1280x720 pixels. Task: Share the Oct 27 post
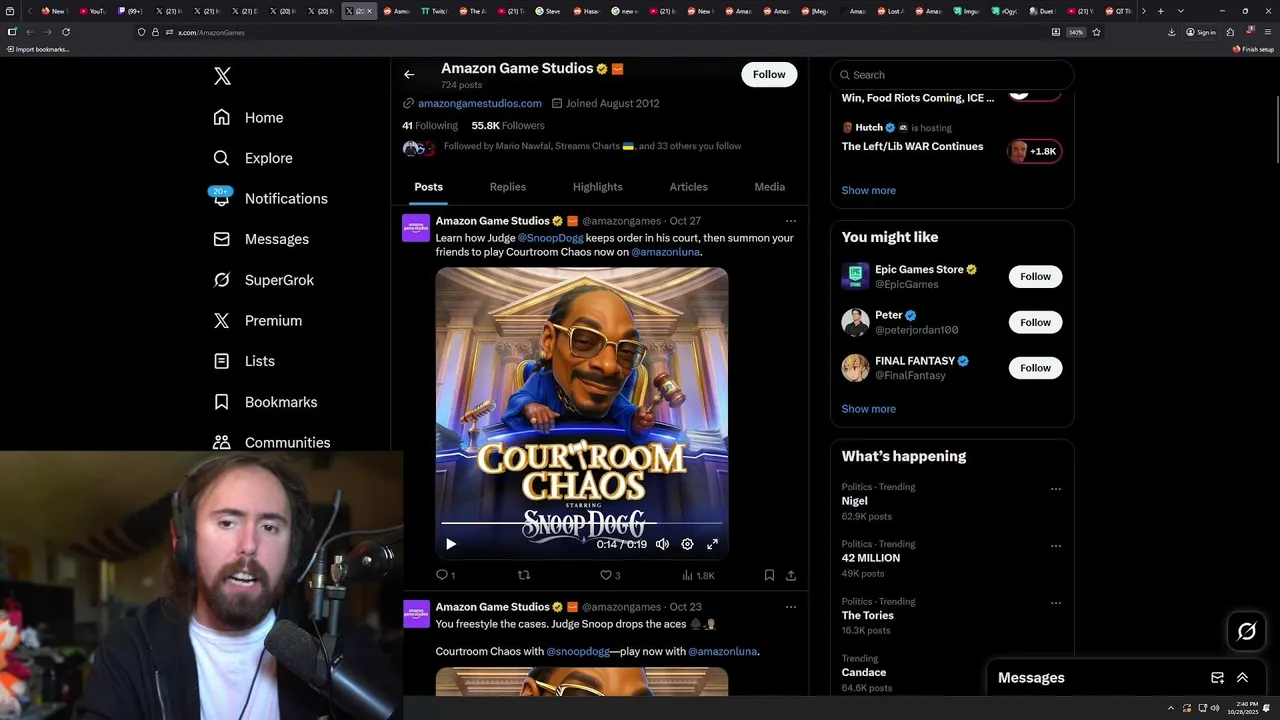pyautogui.click(x=791, y=575)
